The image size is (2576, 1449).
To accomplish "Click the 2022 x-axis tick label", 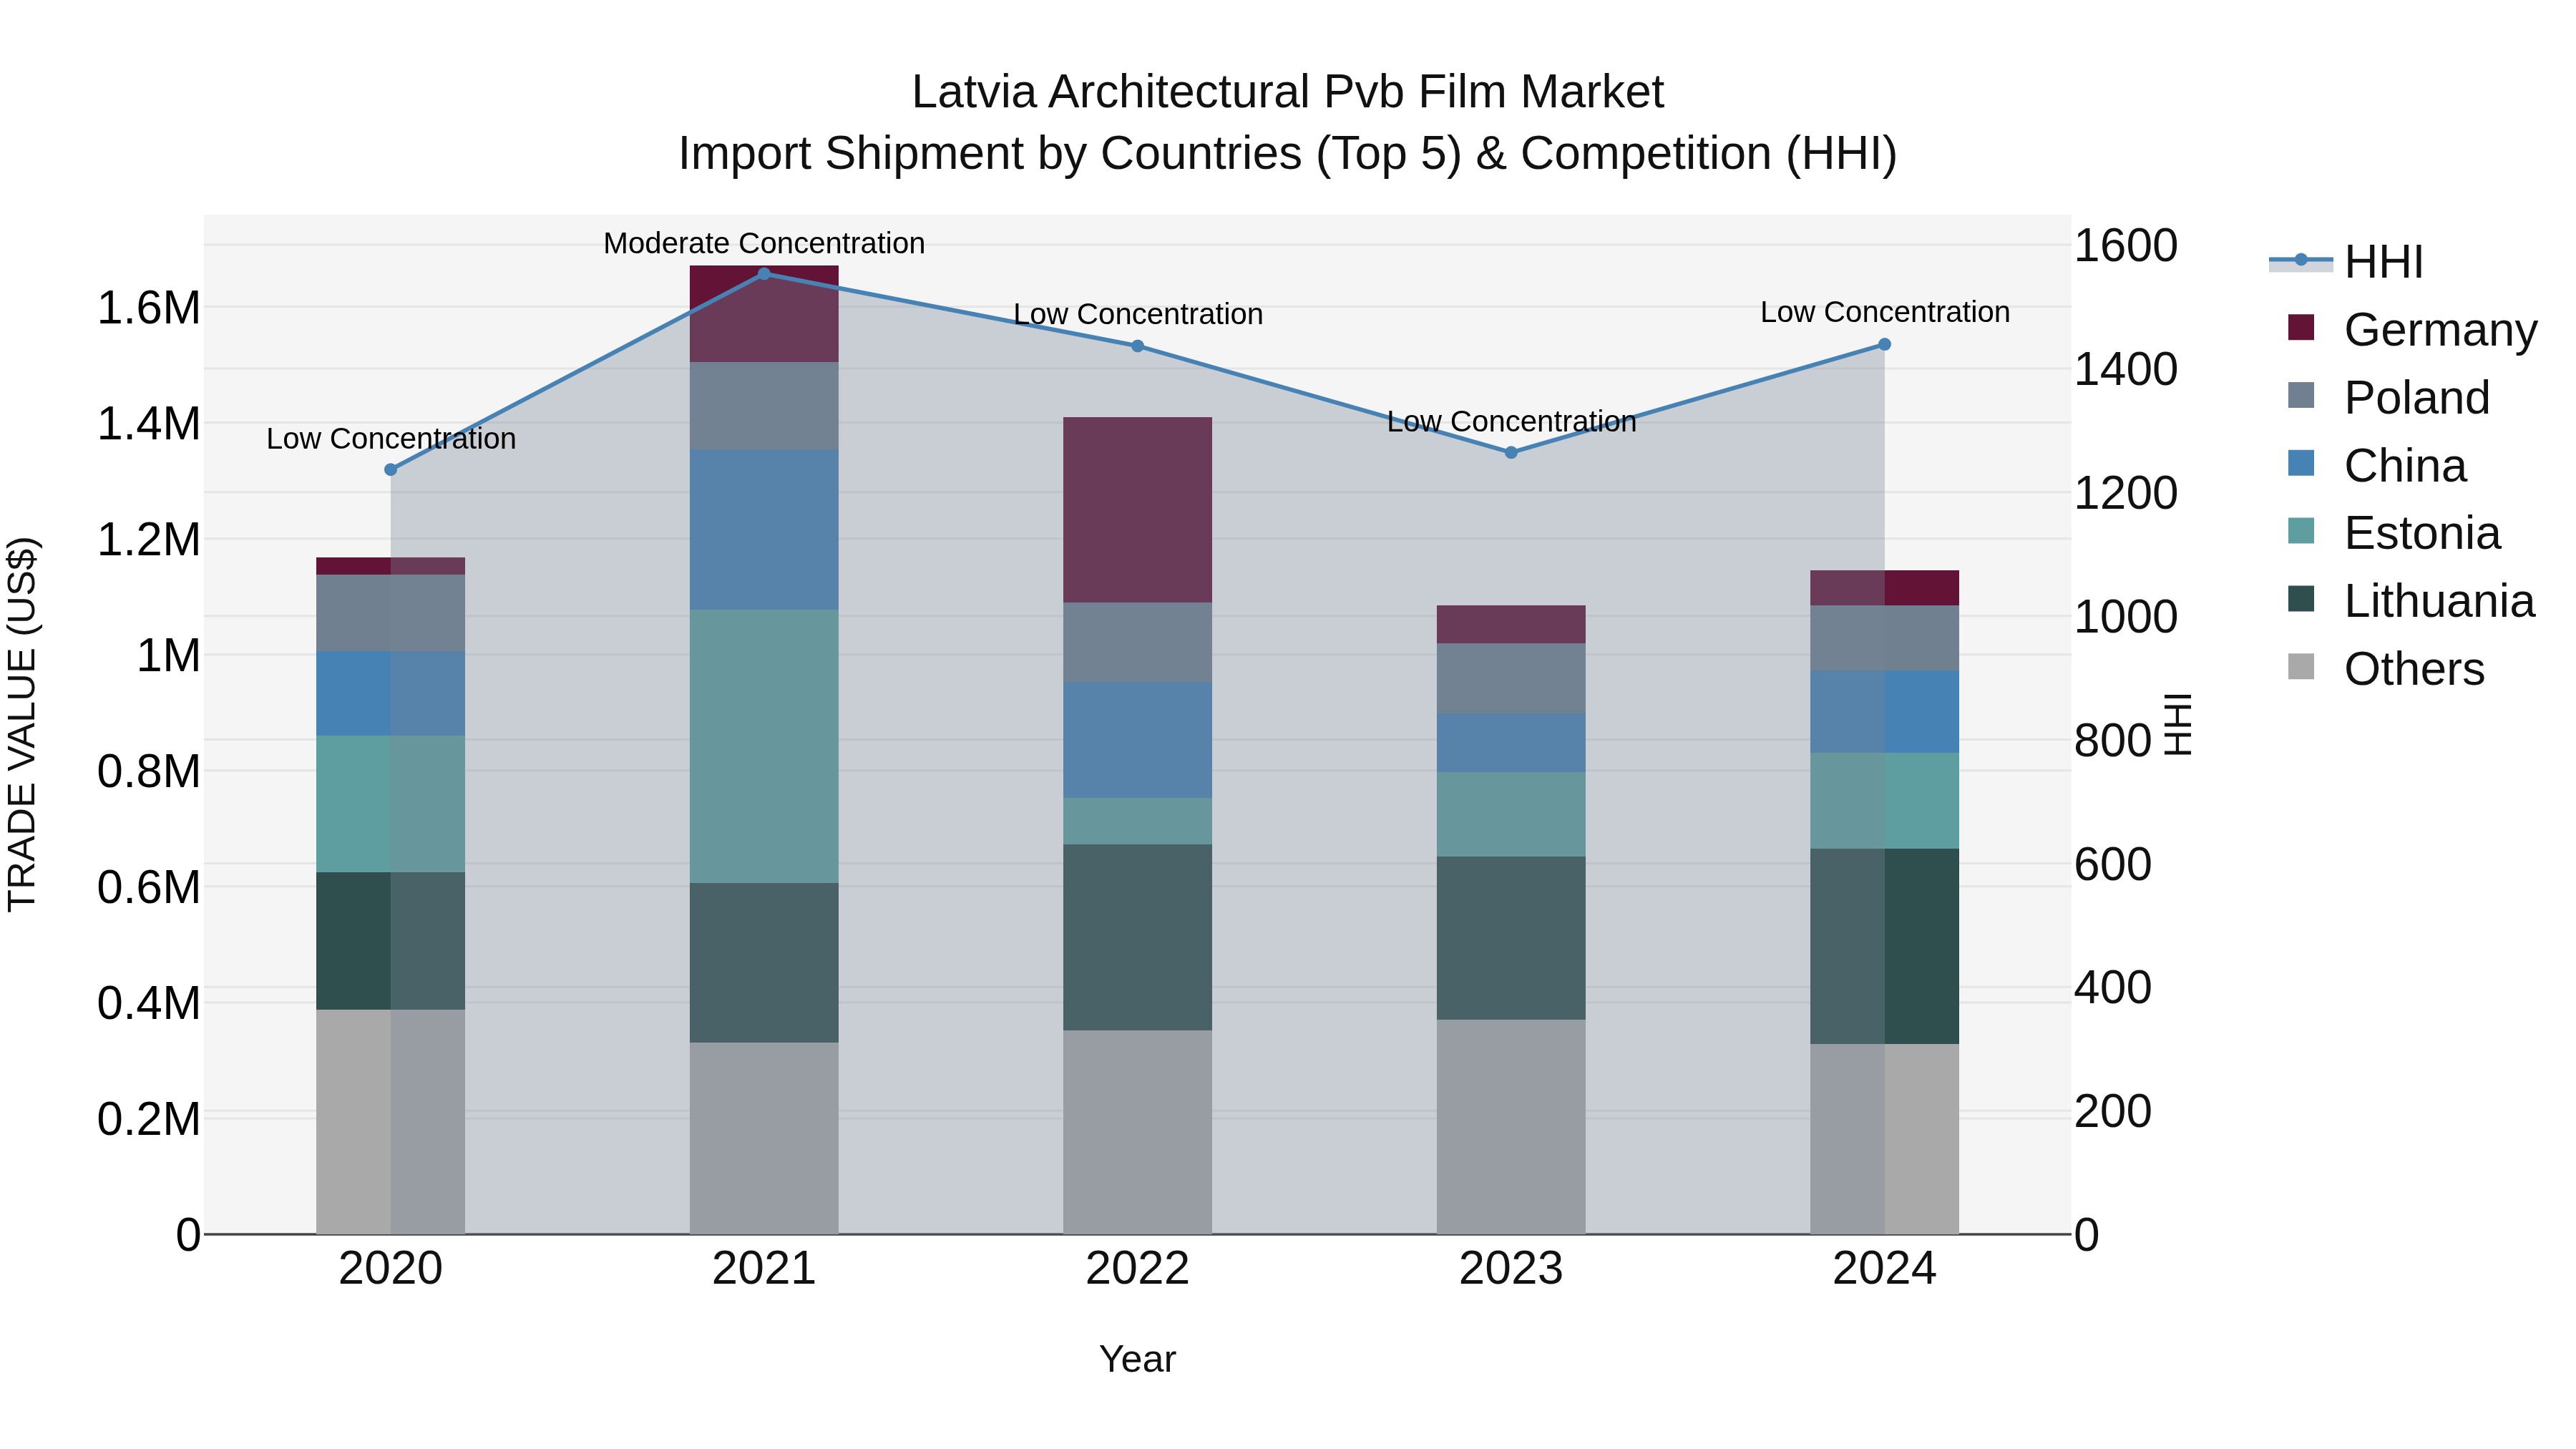I will (1137, 1269).
